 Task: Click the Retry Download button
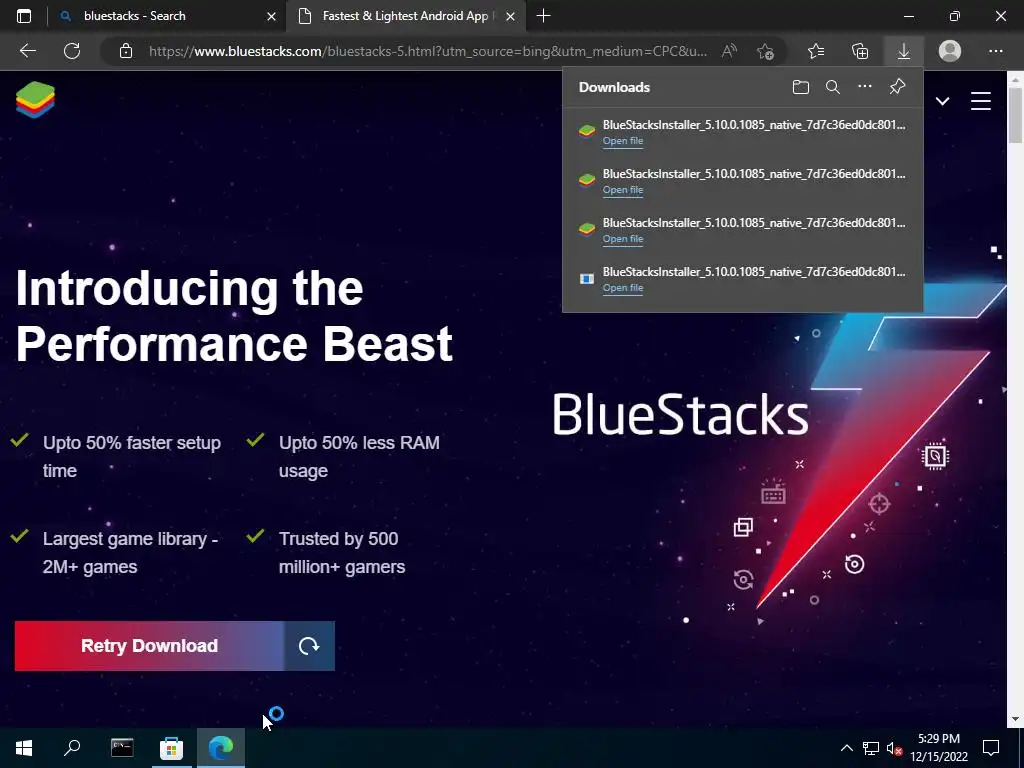tap(150, 646)
